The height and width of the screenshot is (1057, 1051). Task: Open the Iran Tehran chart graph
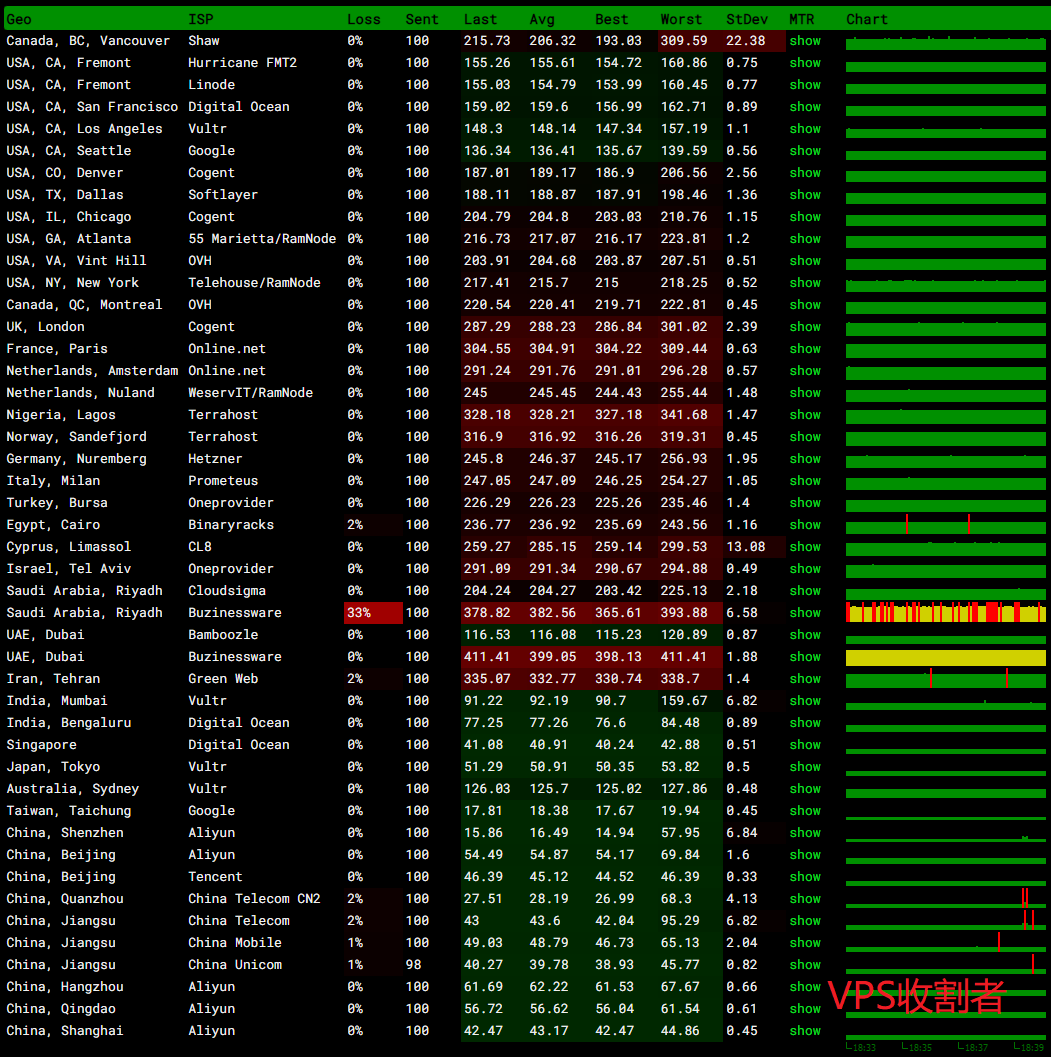(x=945, y=680)
